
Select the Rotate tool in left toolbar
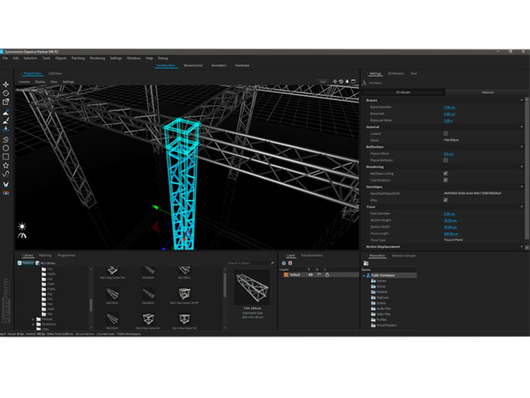pos(6,93)
